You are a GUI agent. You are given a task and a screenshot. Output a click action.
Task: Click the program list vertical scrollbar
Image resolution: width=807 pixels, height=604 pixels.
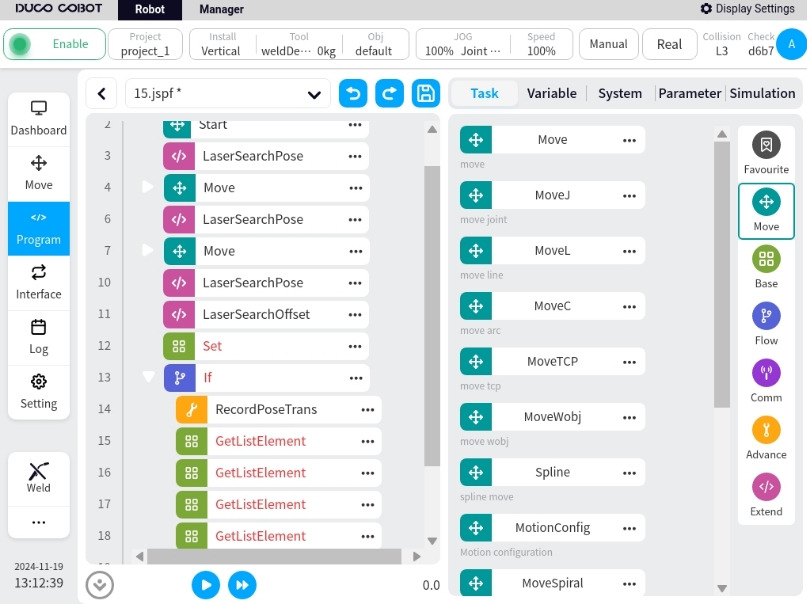[x=432, y=300]
